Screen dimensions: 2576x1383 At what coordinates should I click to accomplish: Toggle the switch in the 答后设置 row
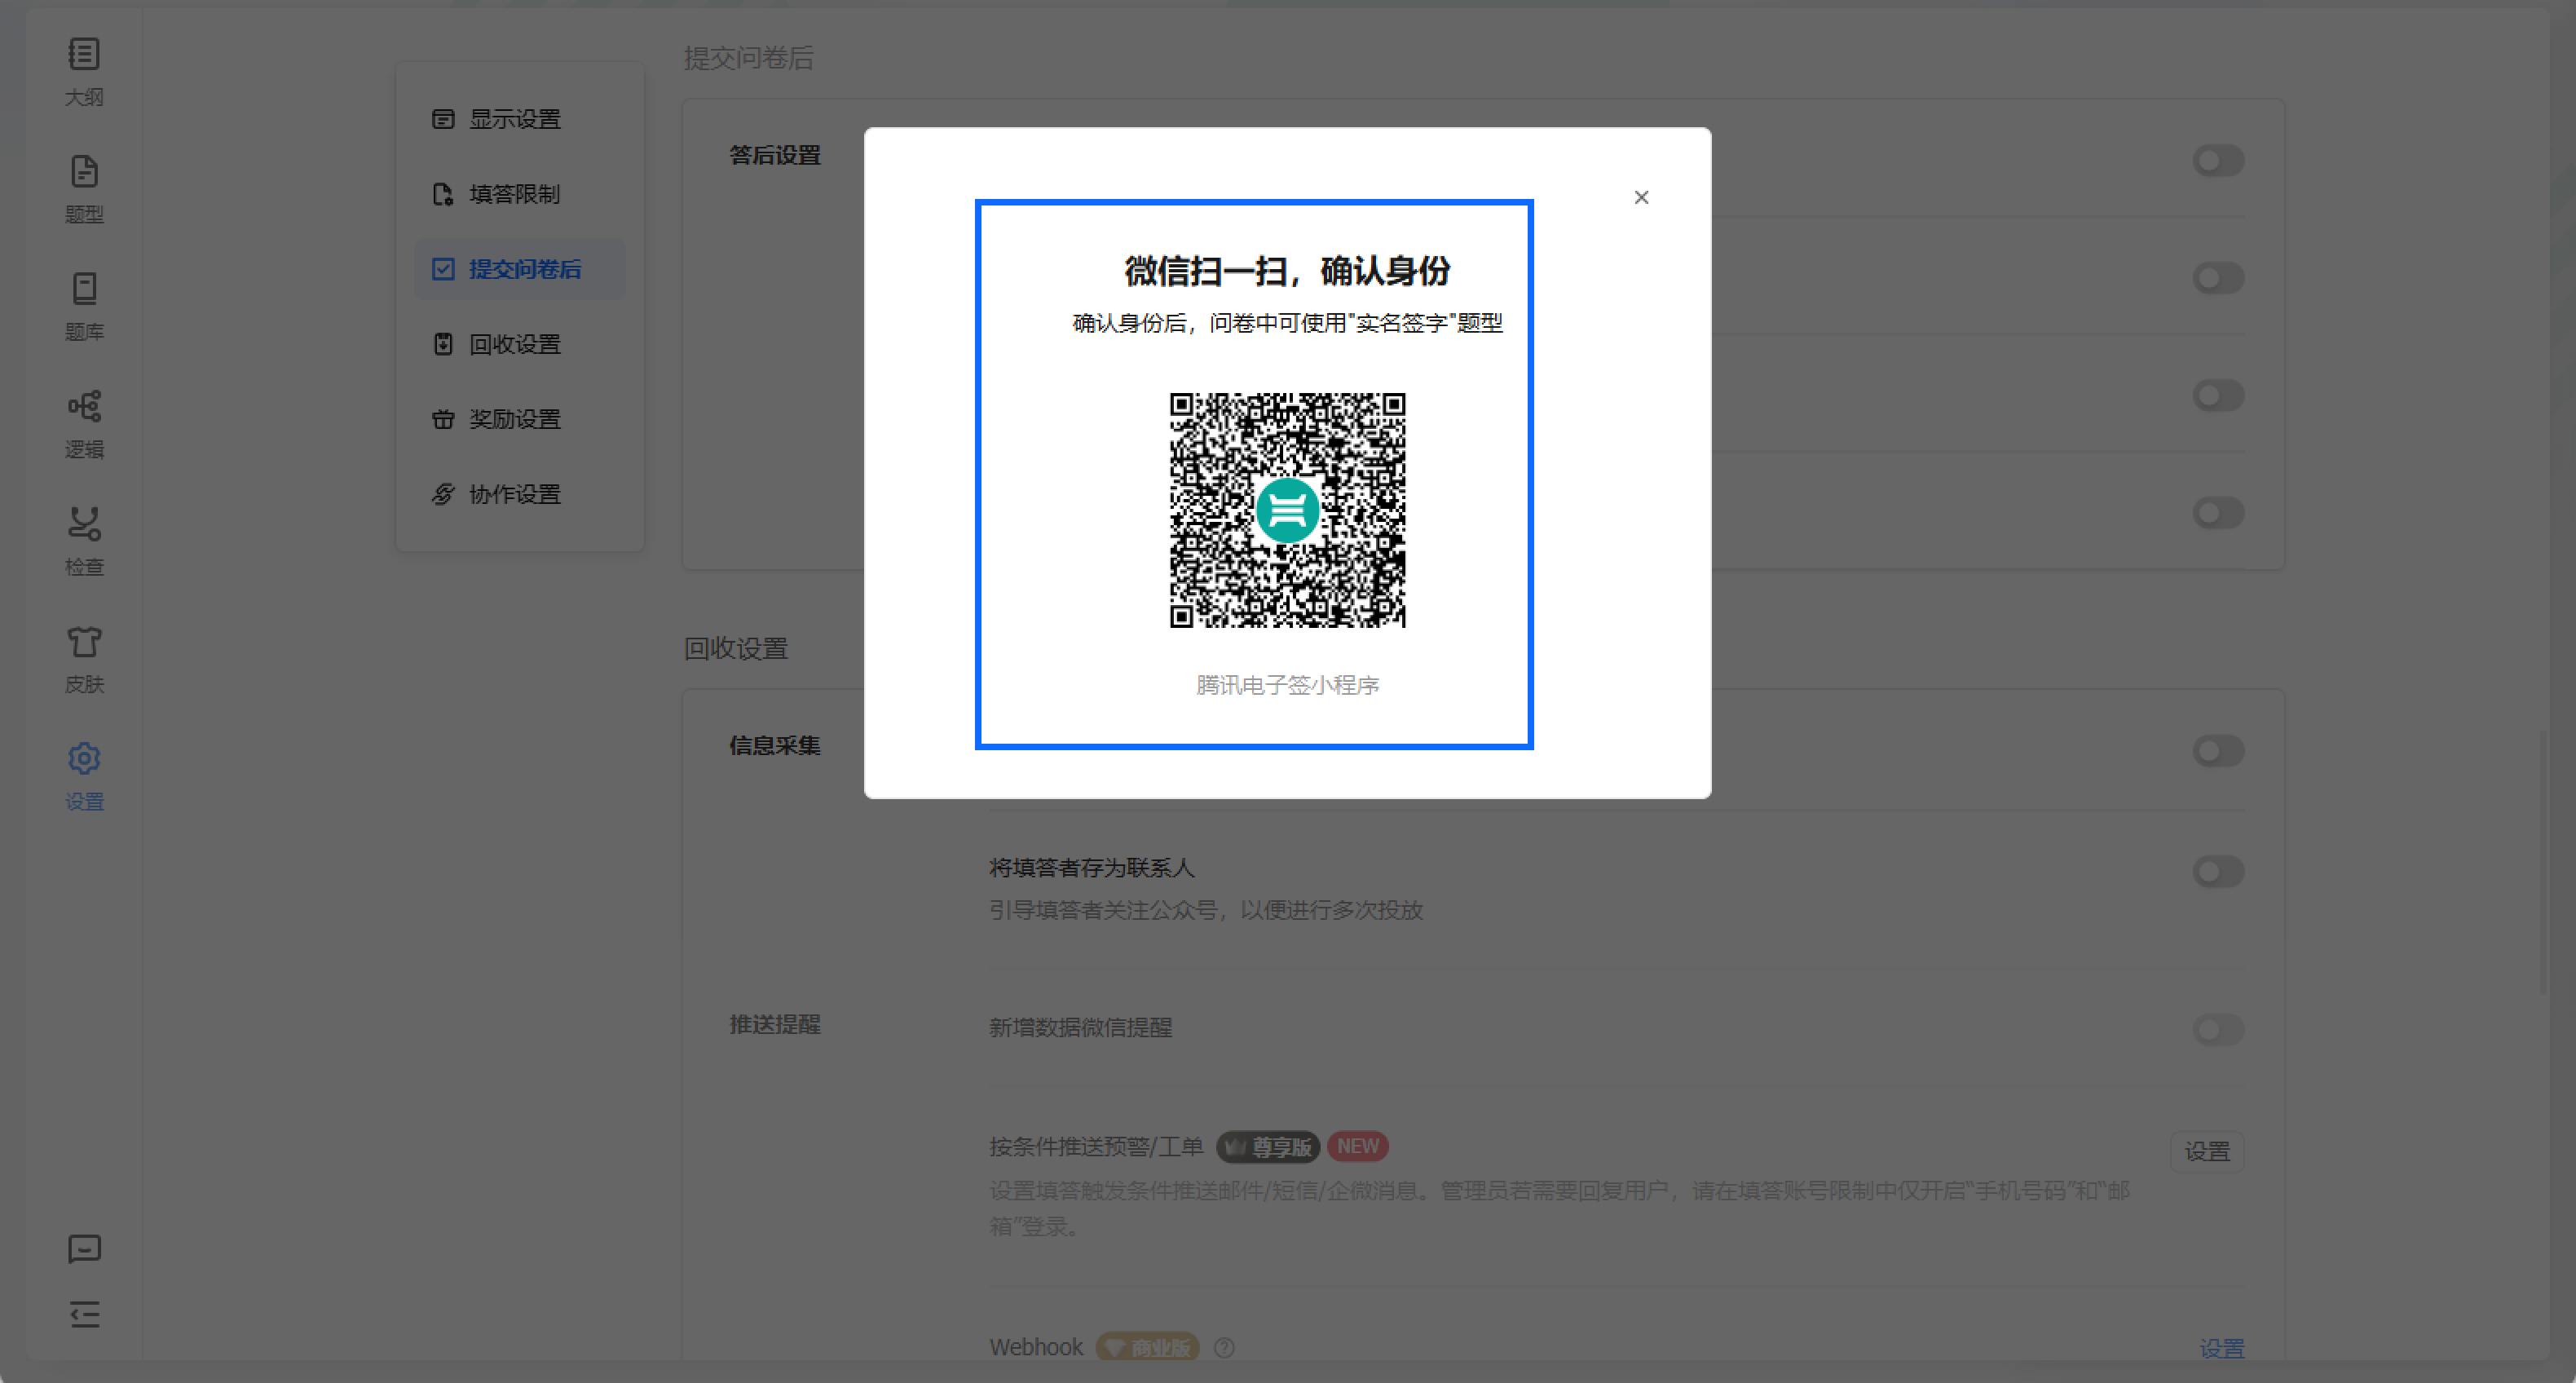2218,160
